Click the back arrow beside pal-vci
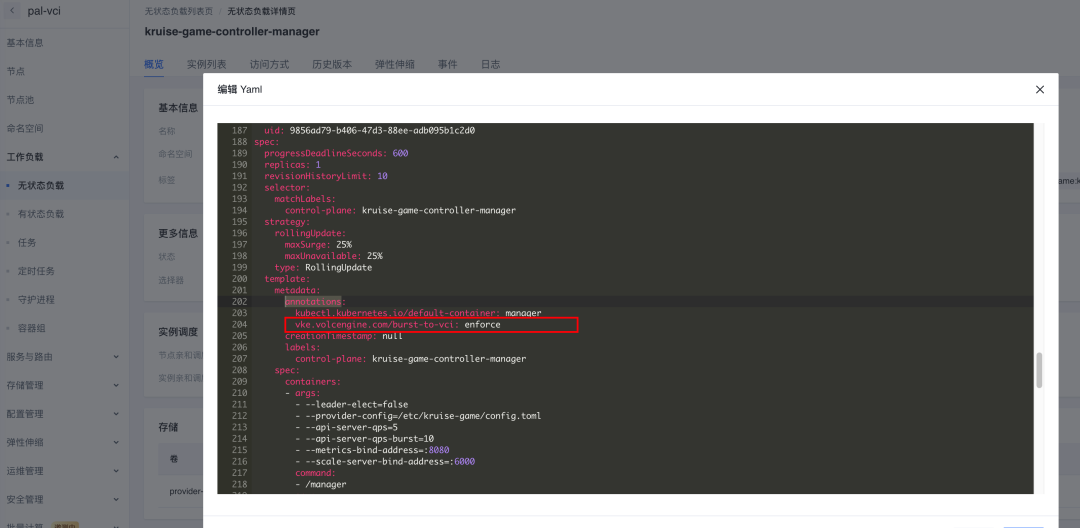The width and height of the screenshot is (1080, 528). pos(13,10)
